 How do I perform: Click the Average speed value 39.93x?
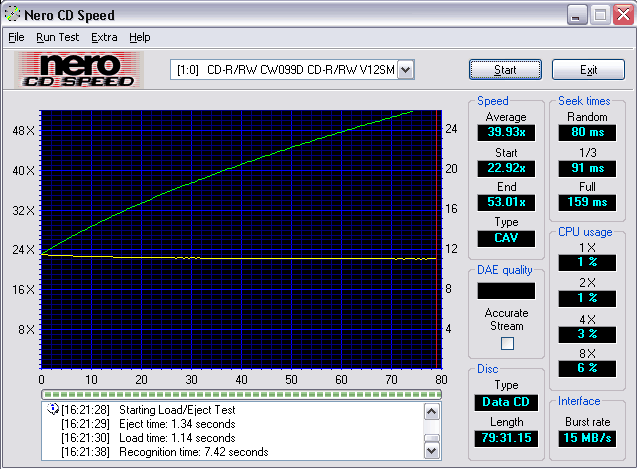(x=506, y=132)
